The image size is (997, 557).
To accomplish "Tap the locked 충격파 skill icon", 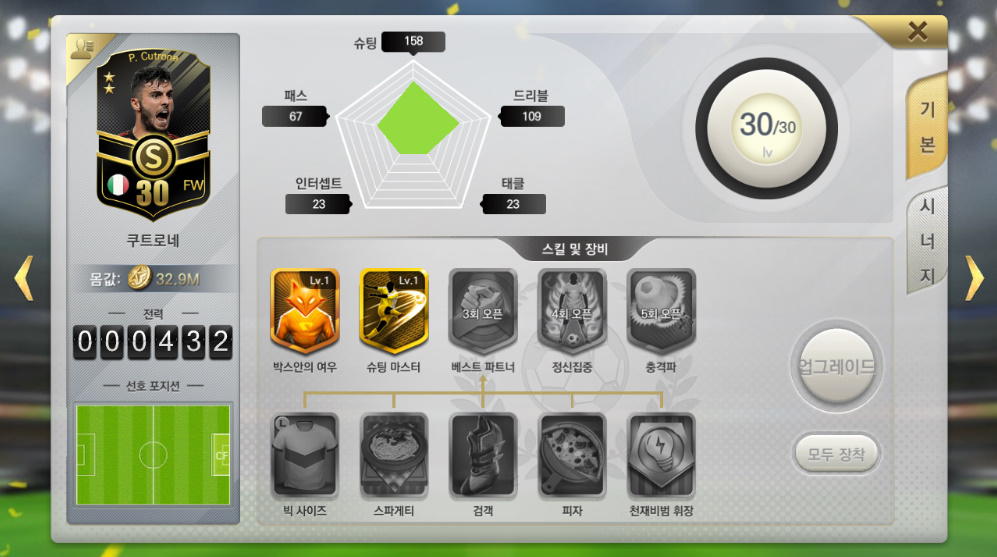I will pos(661,310).
